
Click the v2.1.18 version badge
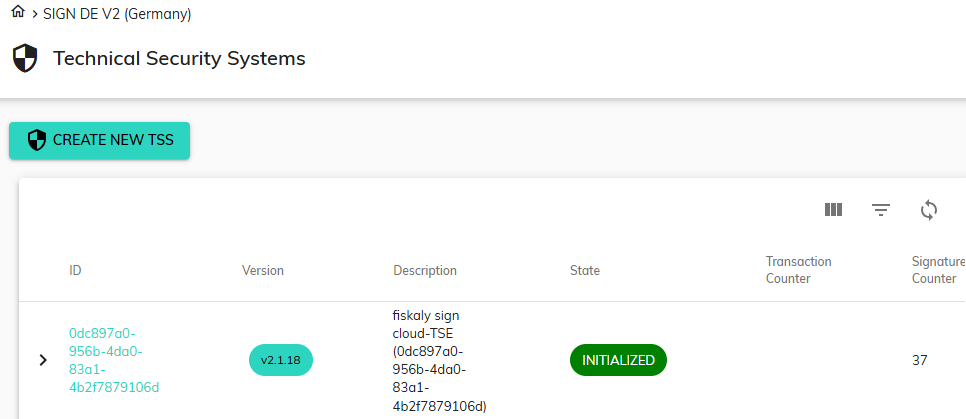[x=281, y=360]
